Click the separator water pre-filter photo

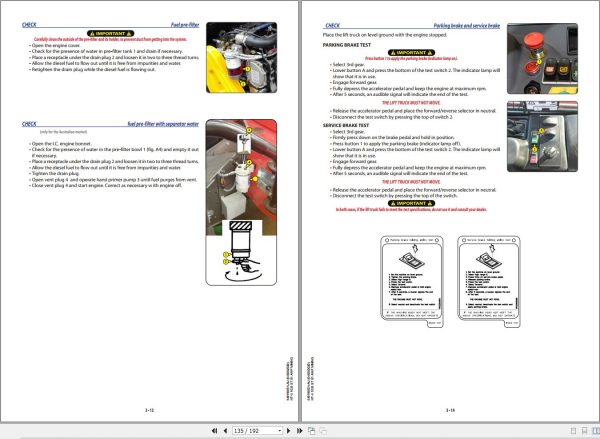(241, 202)
